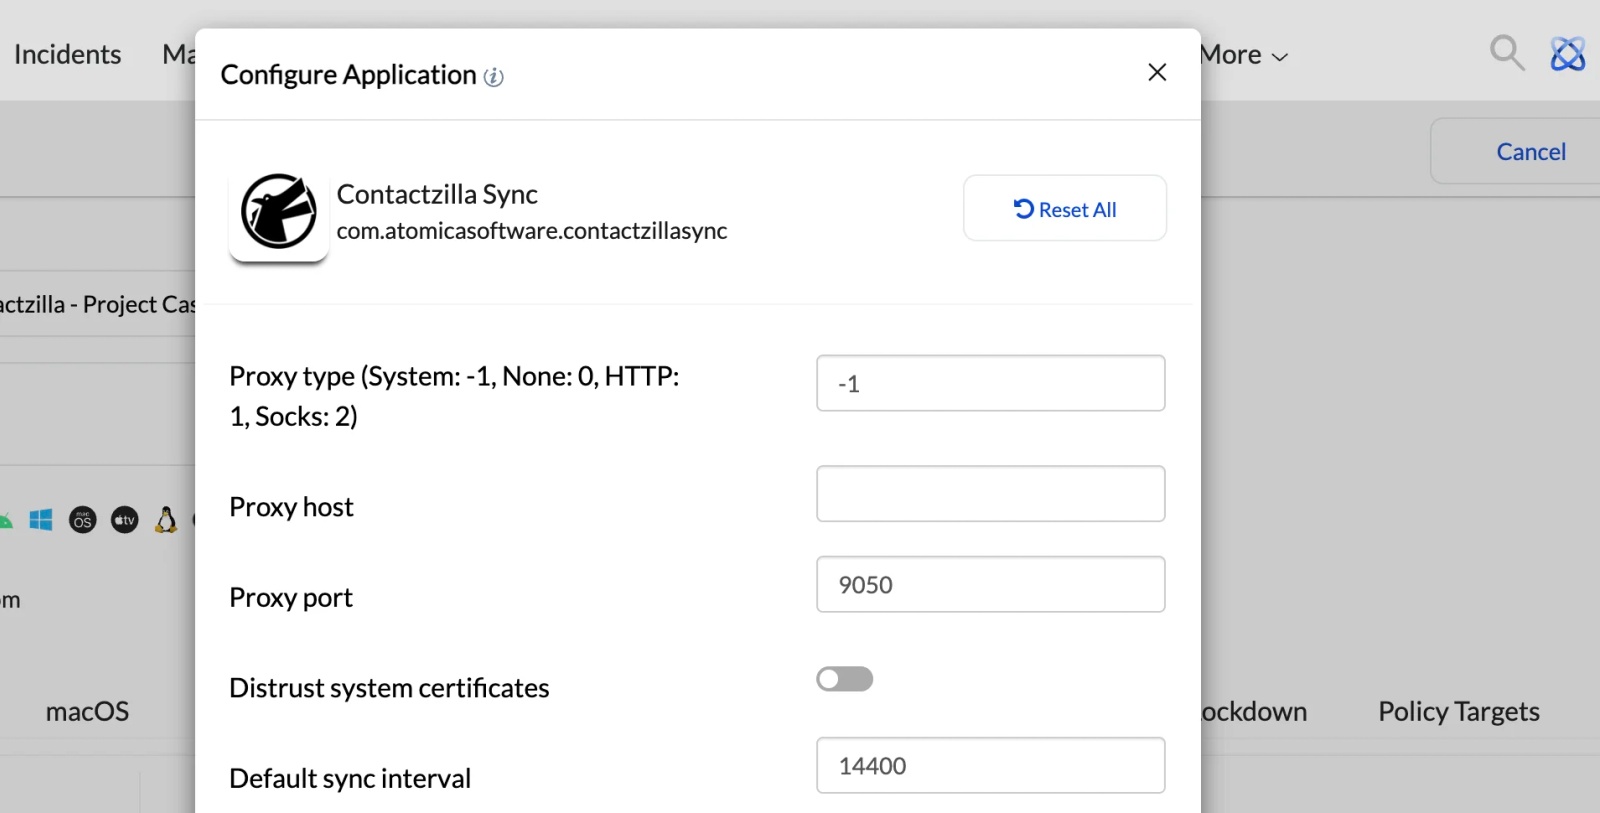Image resolution: width=1600 pixels, height=813 pixels.
Task: Click the Proxy host label
Action: 291,507
